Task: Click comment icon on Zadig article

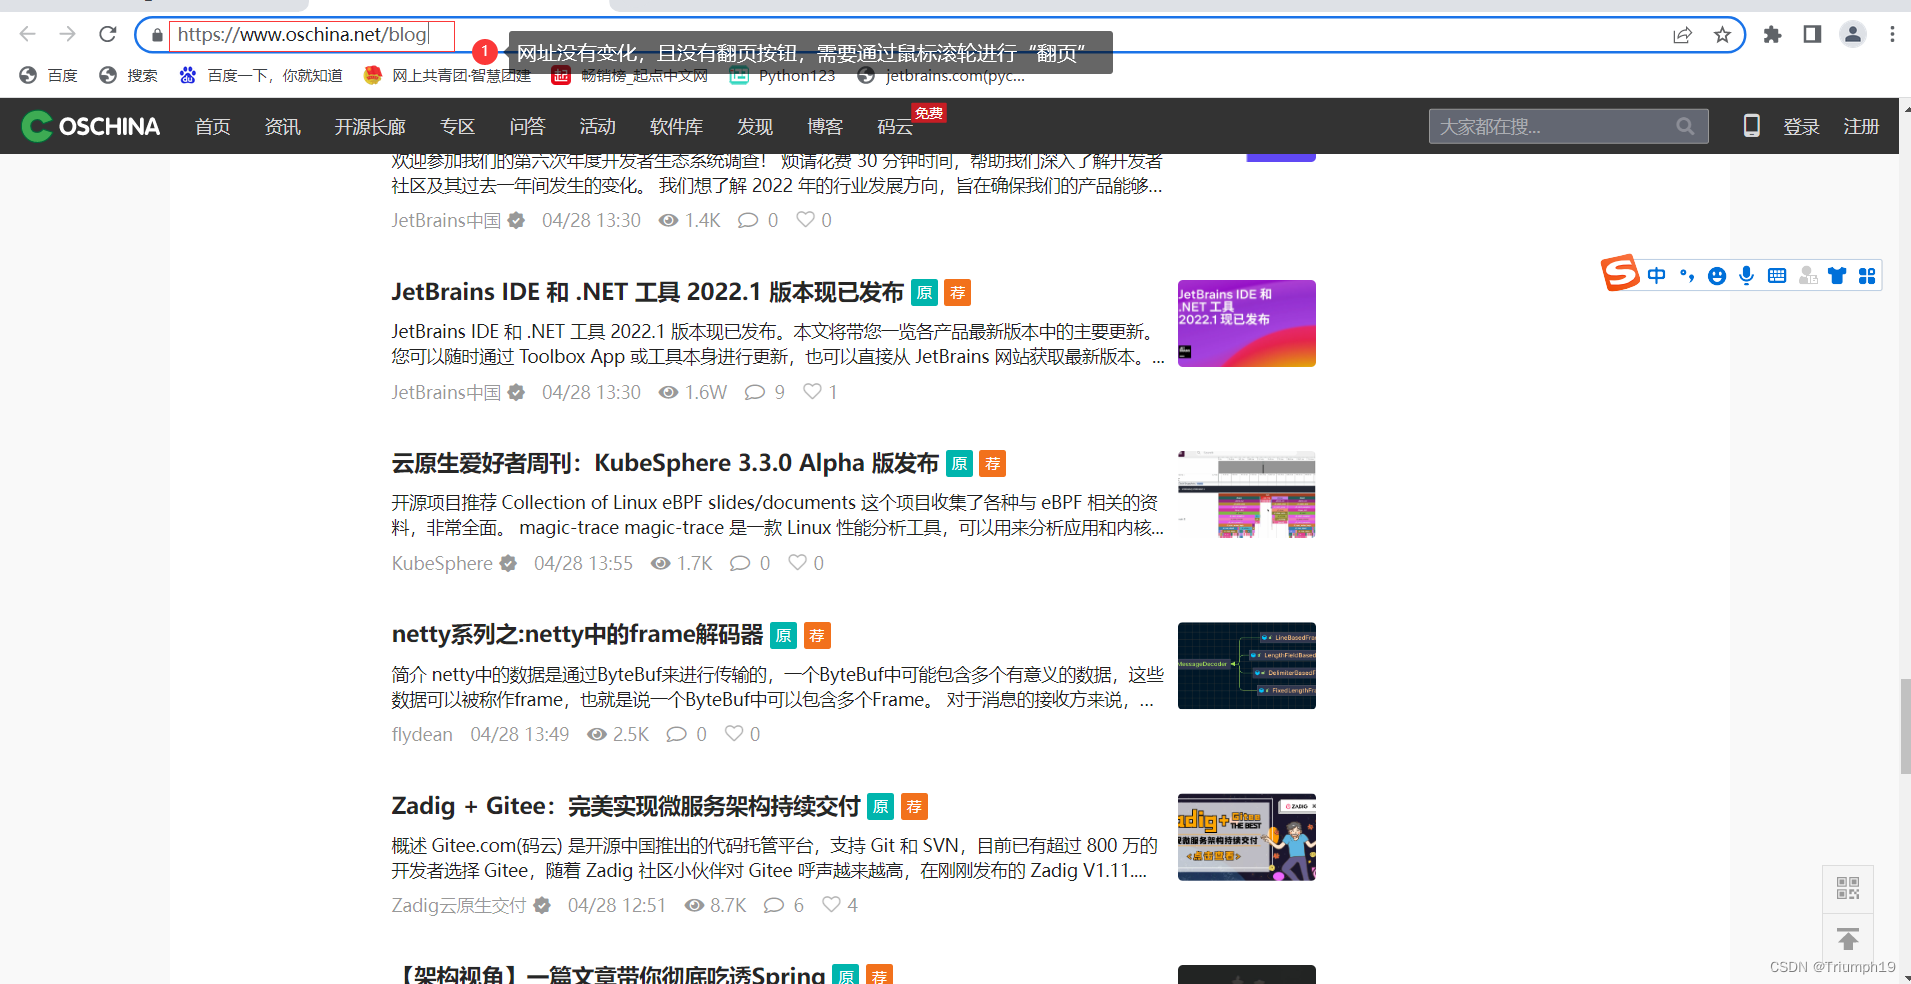Action: pyautogui.click(x=774, y=905)
